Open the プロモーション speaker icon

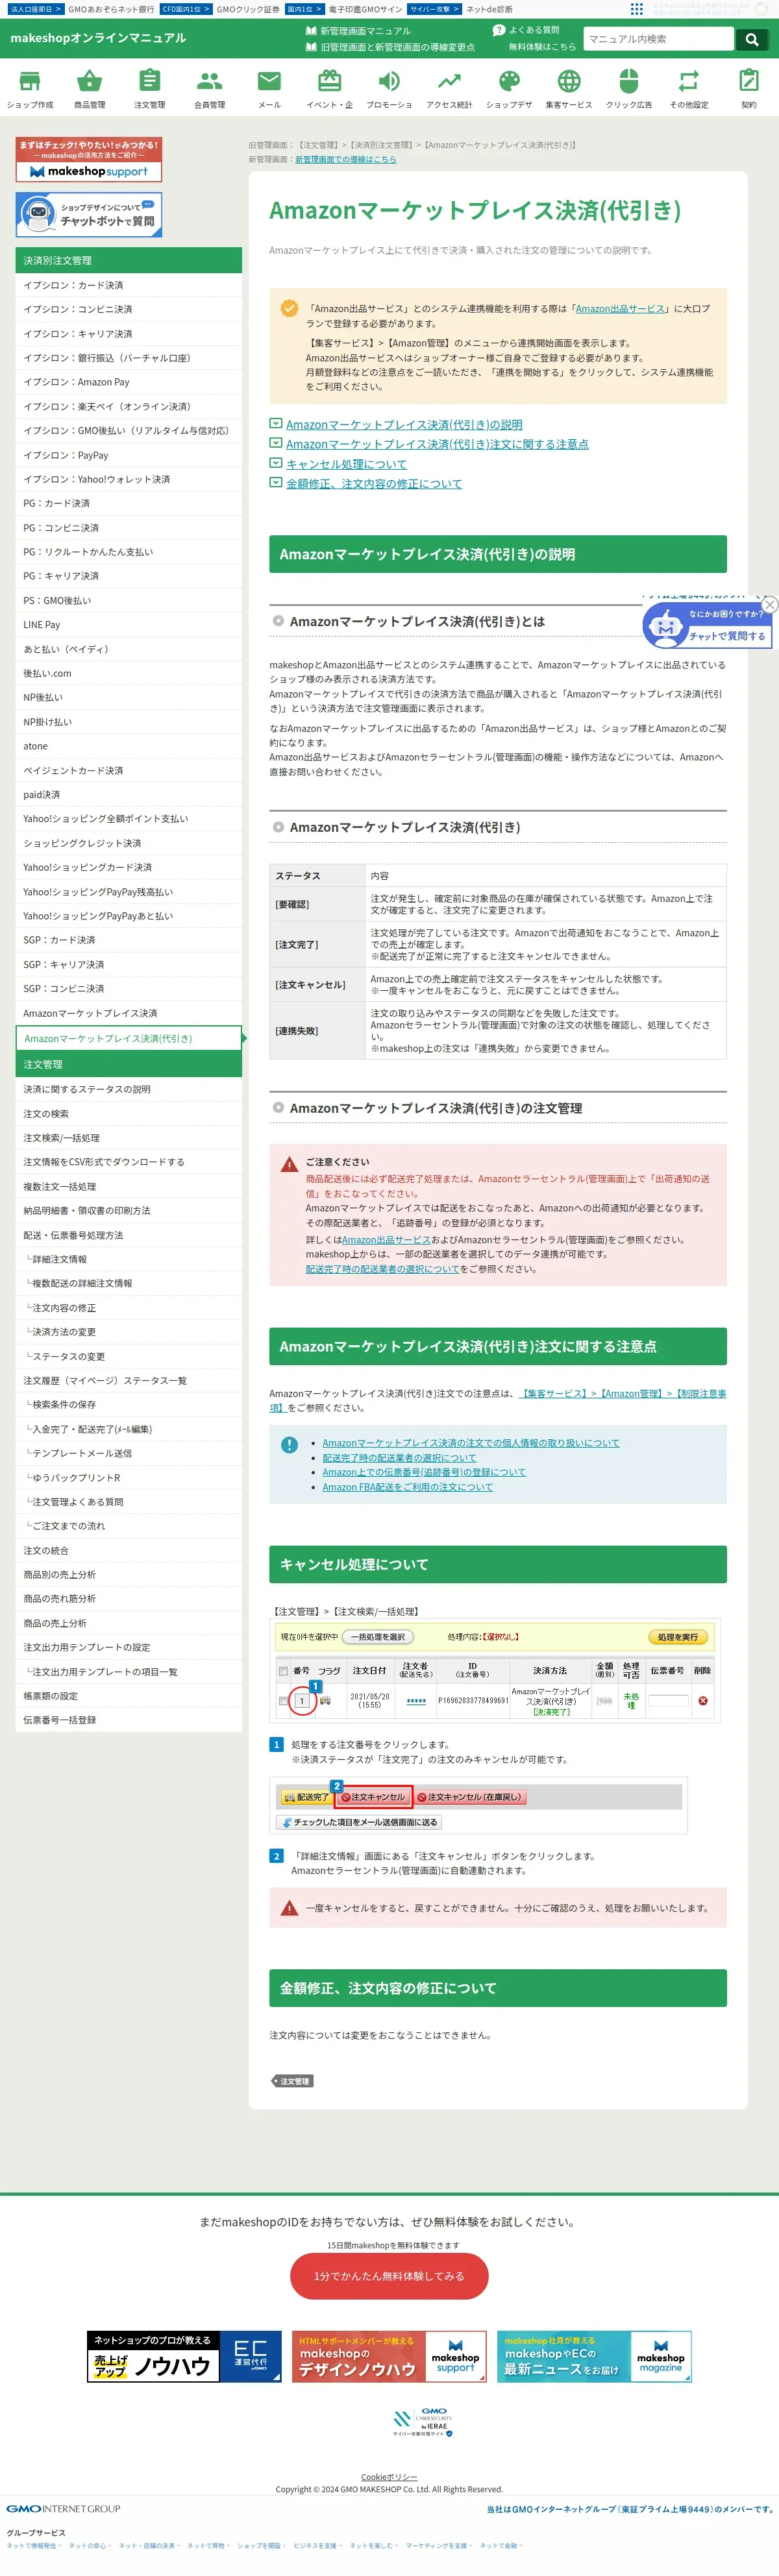[389, 81]
